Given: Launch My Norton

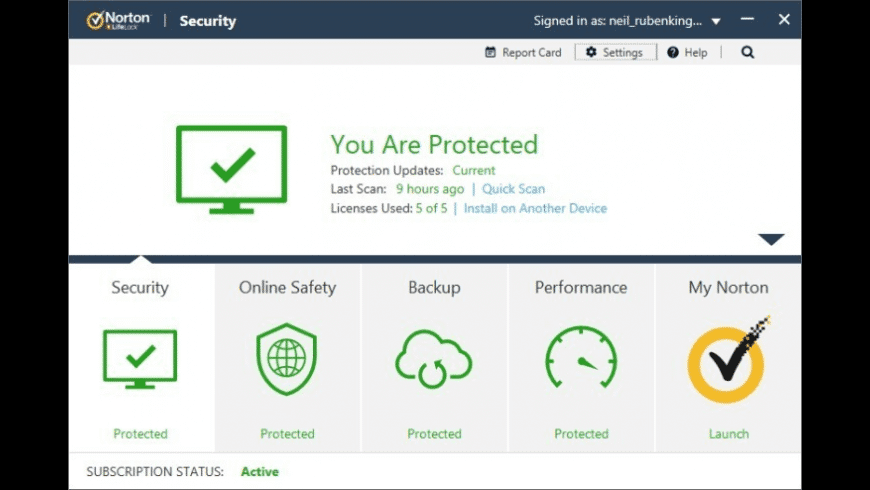Looking at the screenshot, I should tap(728, 434).
